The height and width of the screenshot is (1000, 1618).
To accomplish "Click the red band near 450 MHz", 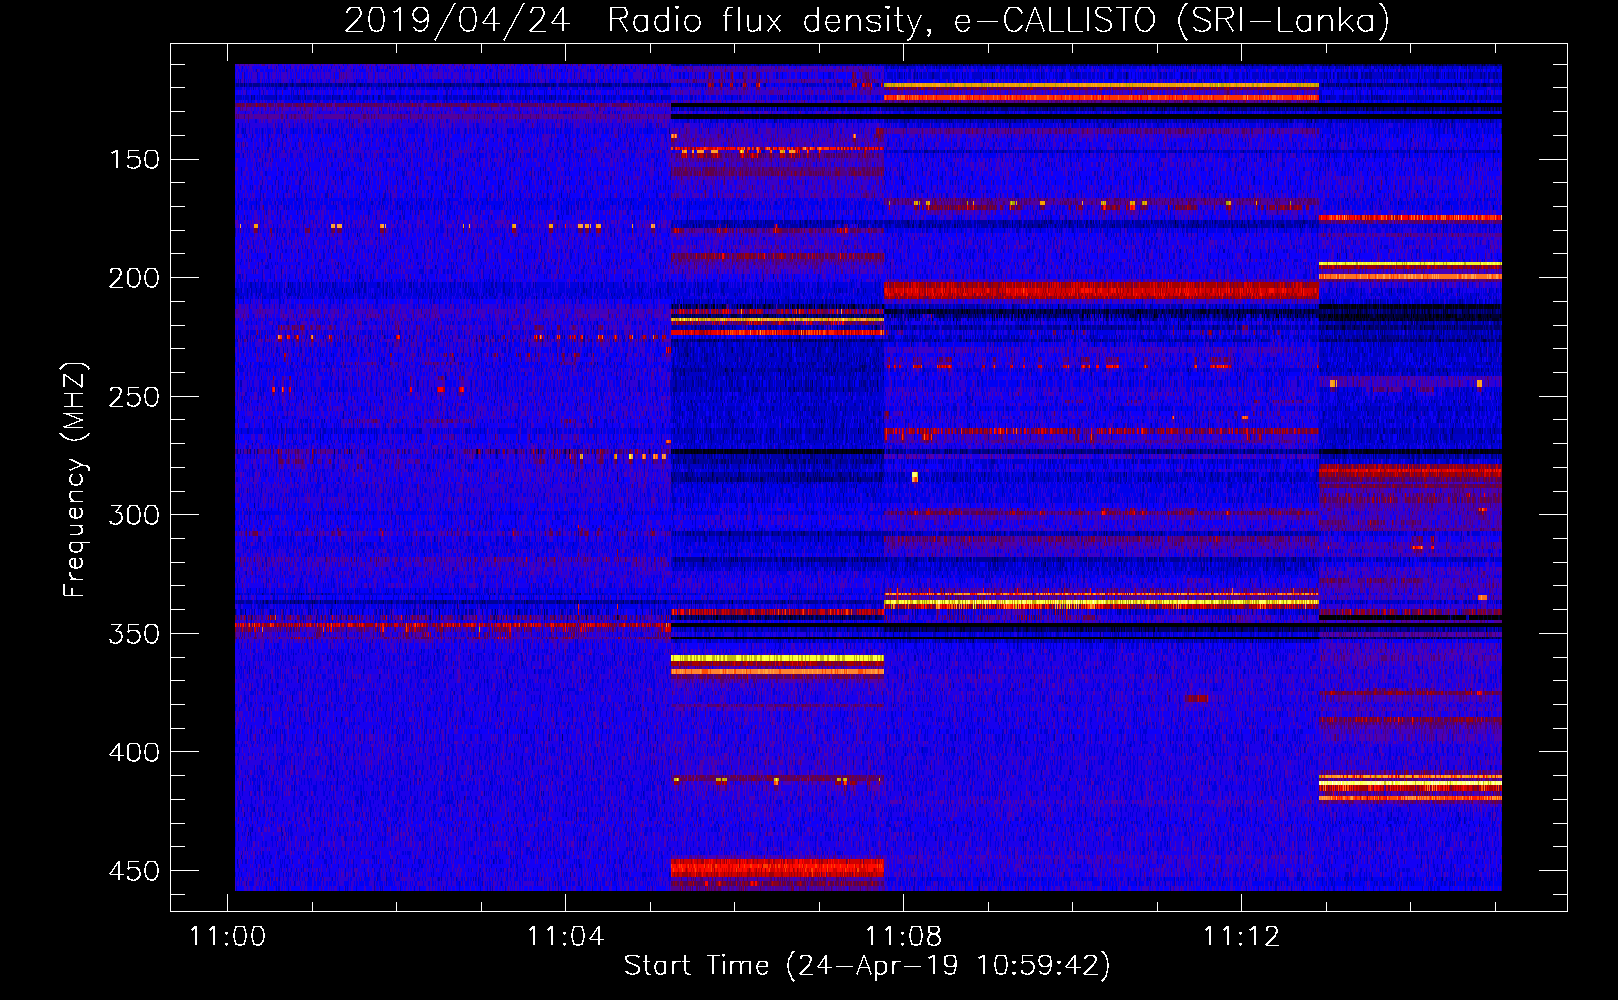I will tap(777, 868).
